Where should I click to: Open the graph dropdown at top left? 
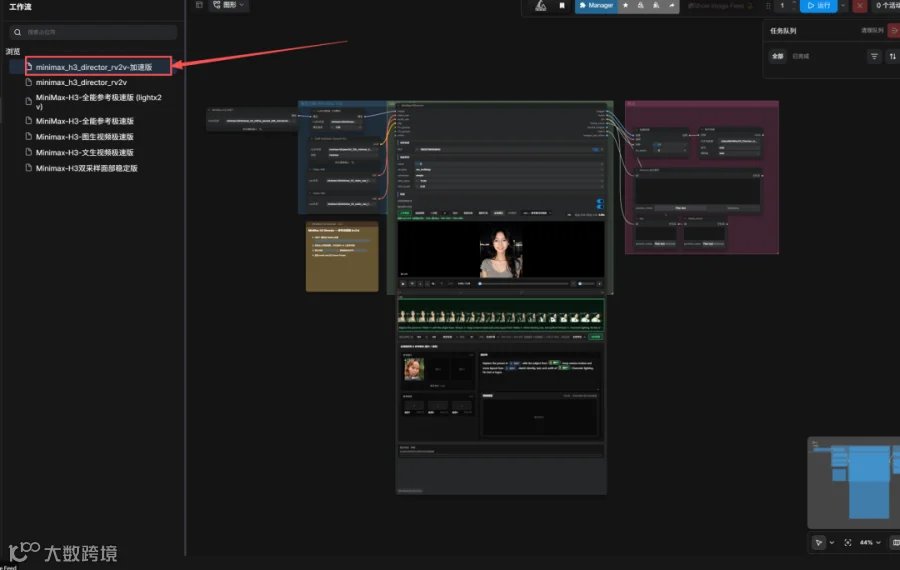(x=228, y=5)
